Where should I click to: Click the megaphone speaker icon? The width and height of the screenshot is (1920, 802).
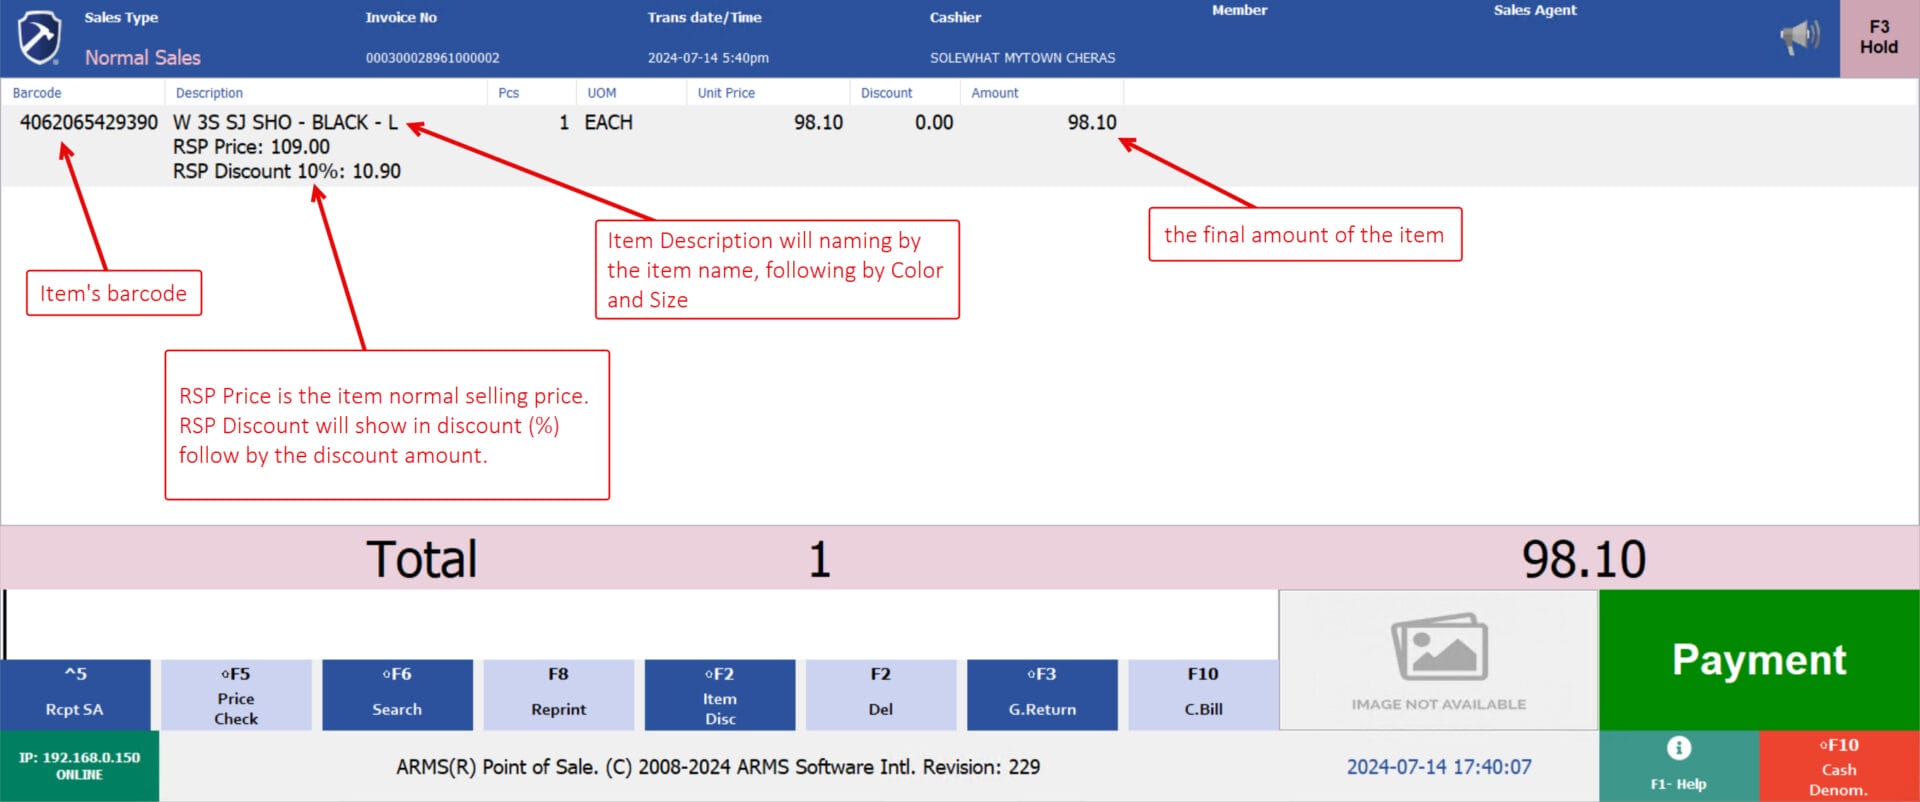click(1799, 38)
